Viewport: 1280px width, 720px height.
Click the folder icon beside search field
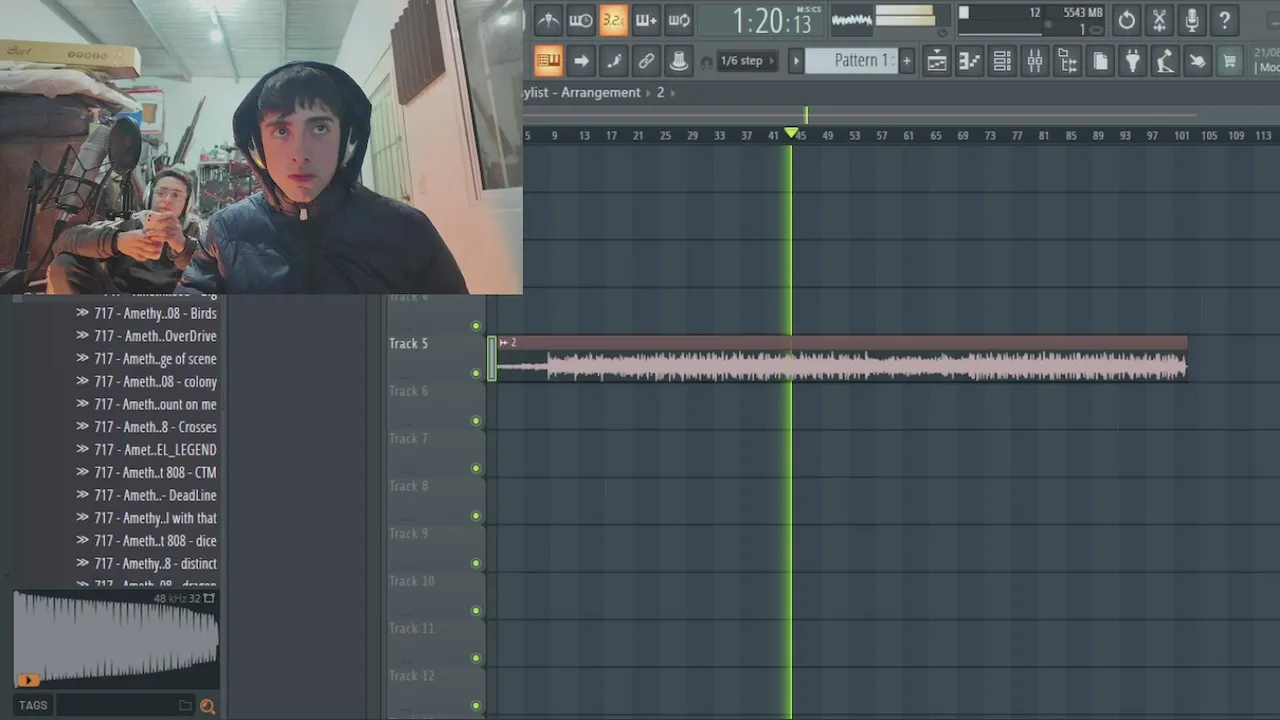185,705
